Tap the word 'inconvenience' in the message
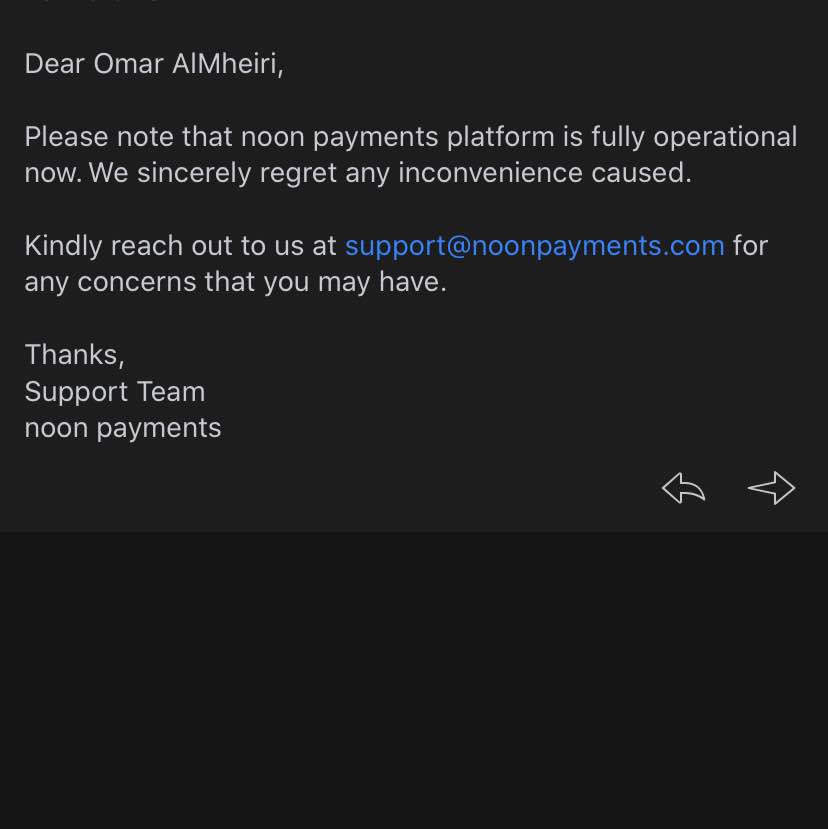This screenshot has width=828, height=829. coord(490,173)
